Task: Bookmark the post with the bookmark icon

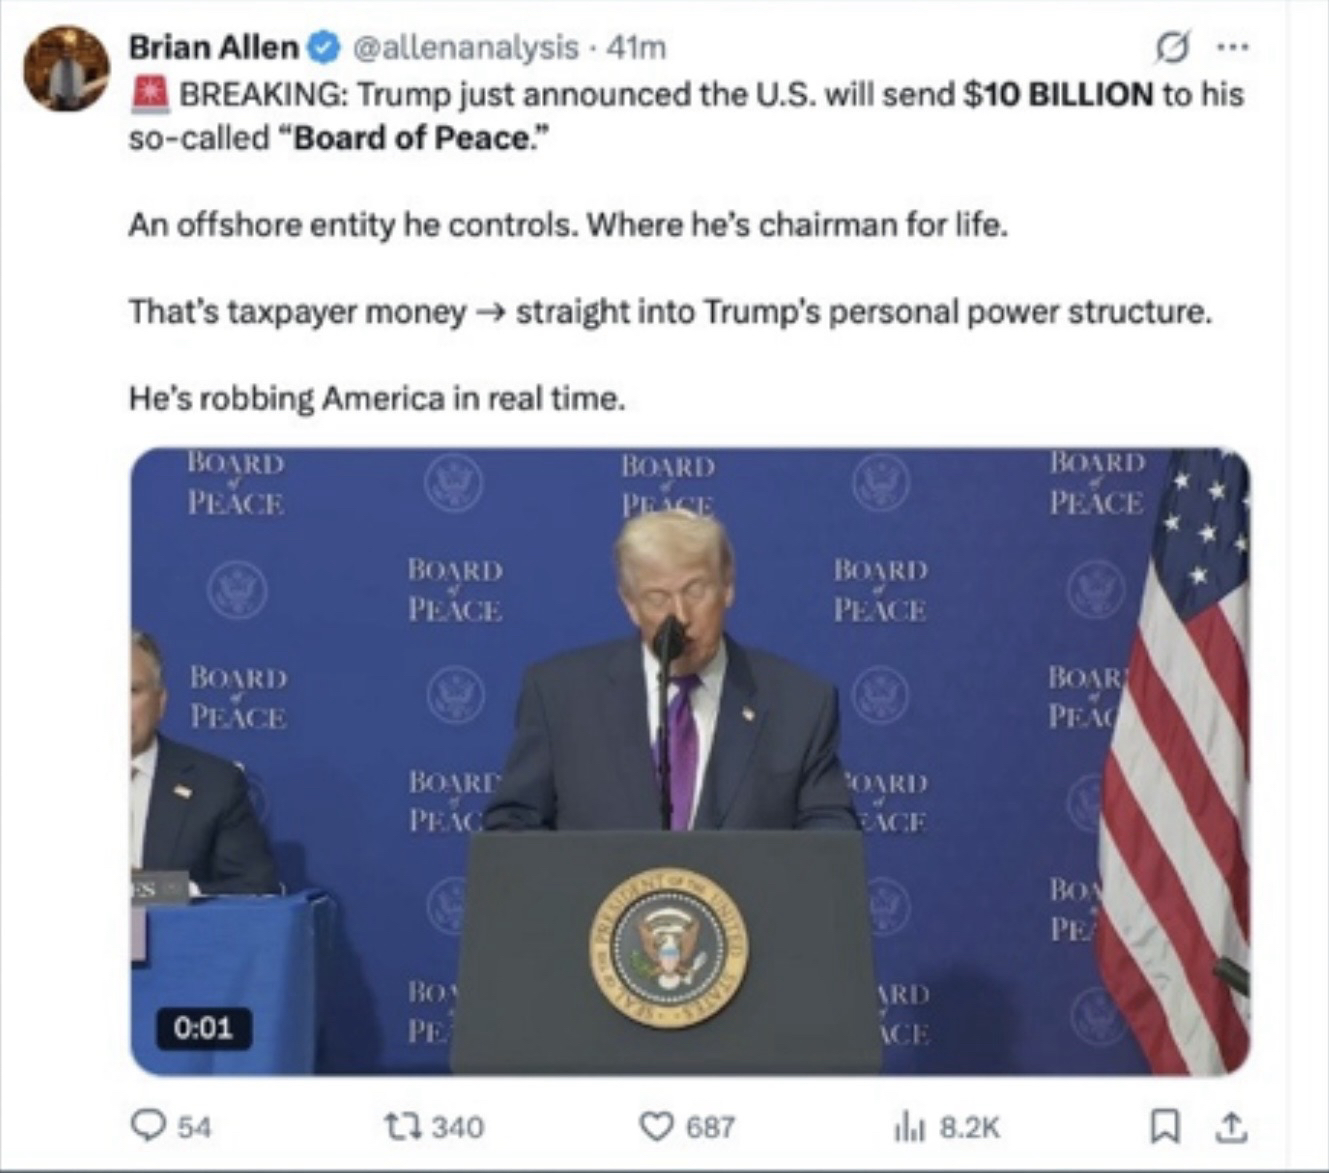Action: [1163, 1128]
